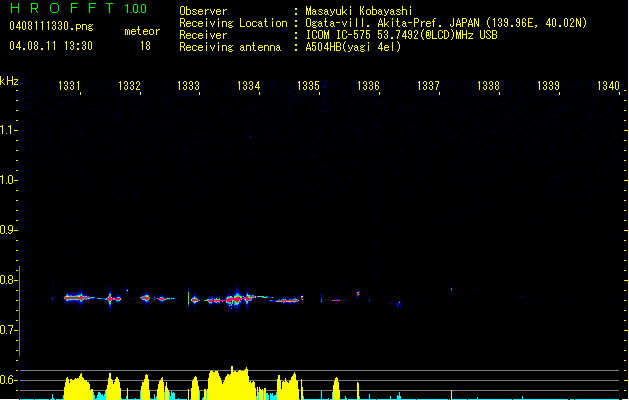Screen dimensions: 629x400
Task: Click the antenna A504HB(yagi 4el) text
Action: click(353, 47)
